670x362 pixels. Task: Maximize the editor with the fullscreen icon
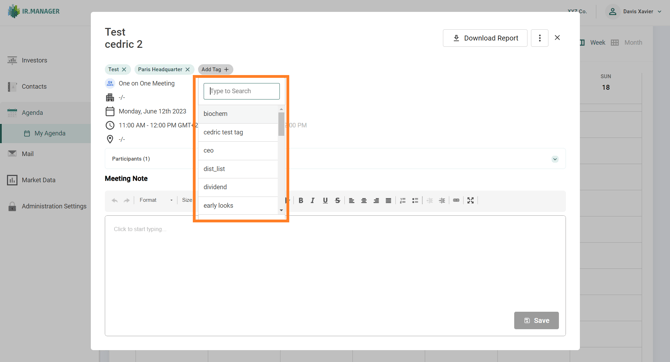coord(470,200)
